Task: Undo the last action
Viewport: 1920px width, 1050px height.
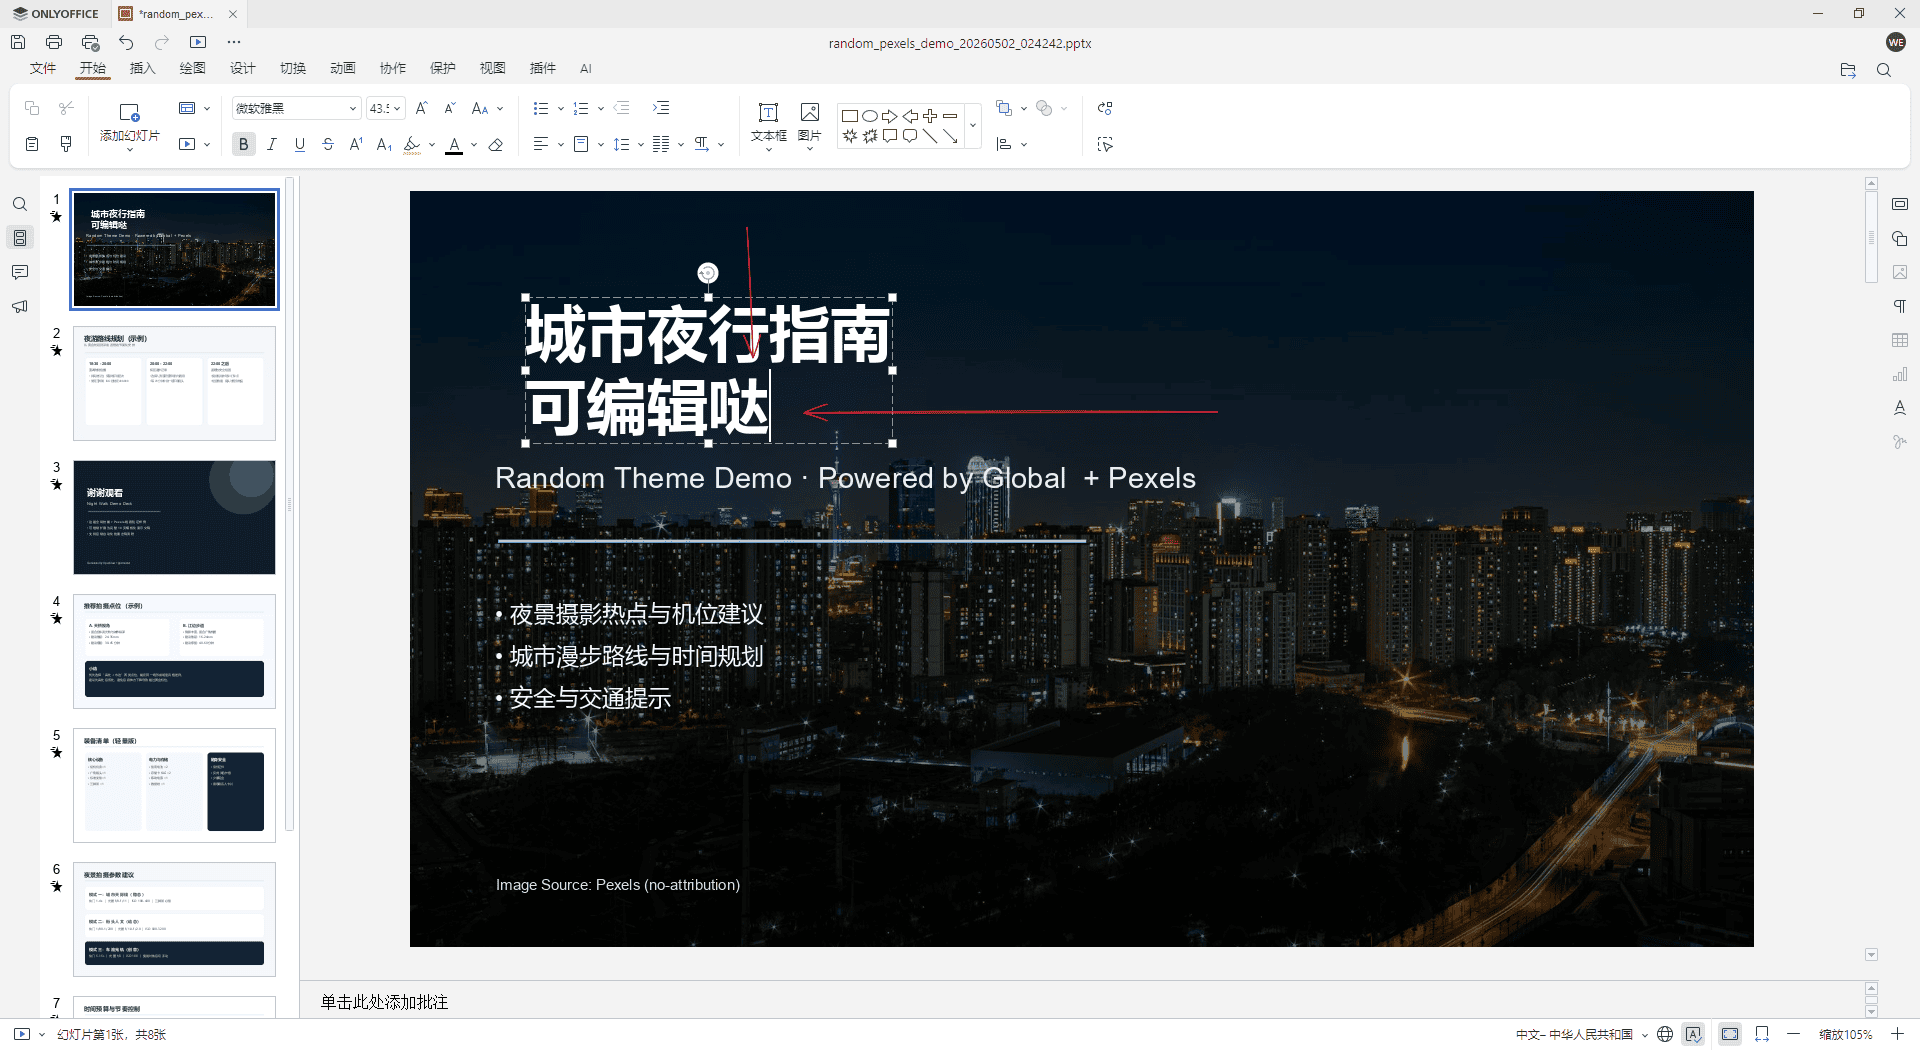Action: (126, 42)
